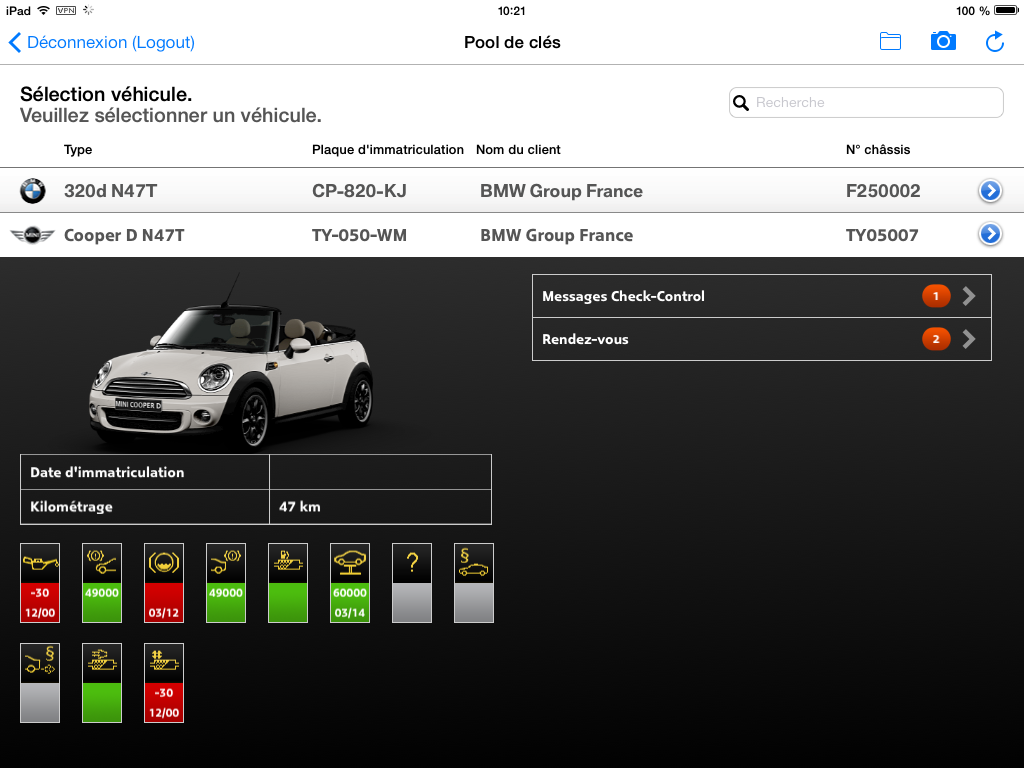
Task: Select the vehicle check lift indicator
Action: tap(350, 583)
